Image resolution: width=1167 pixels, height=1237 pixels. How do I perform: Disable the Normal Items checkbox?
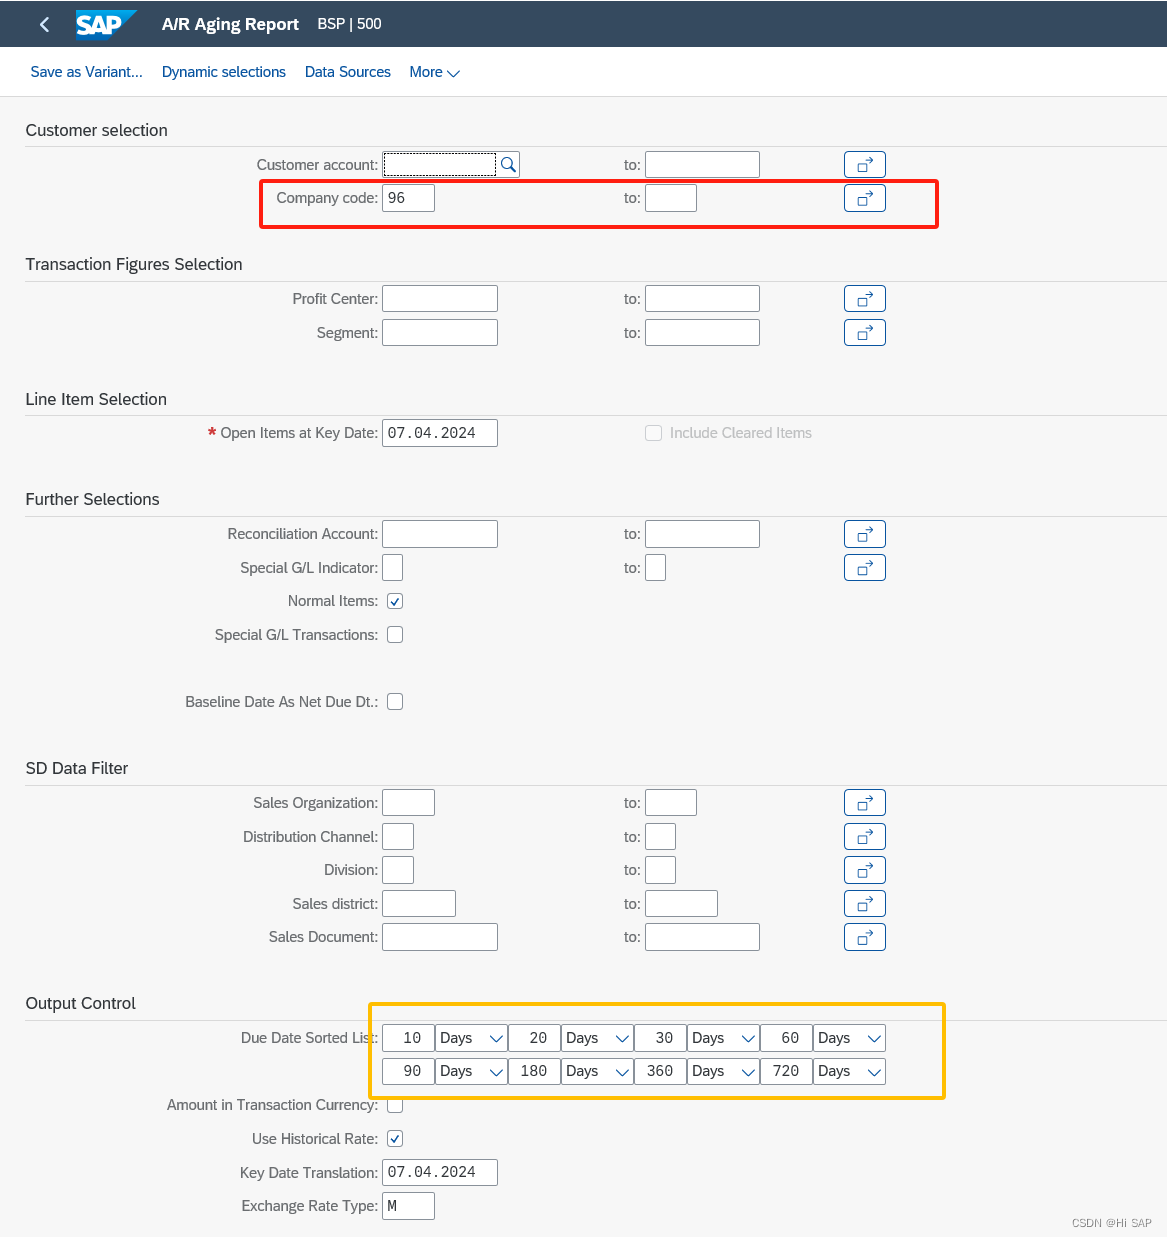[394, 601]
